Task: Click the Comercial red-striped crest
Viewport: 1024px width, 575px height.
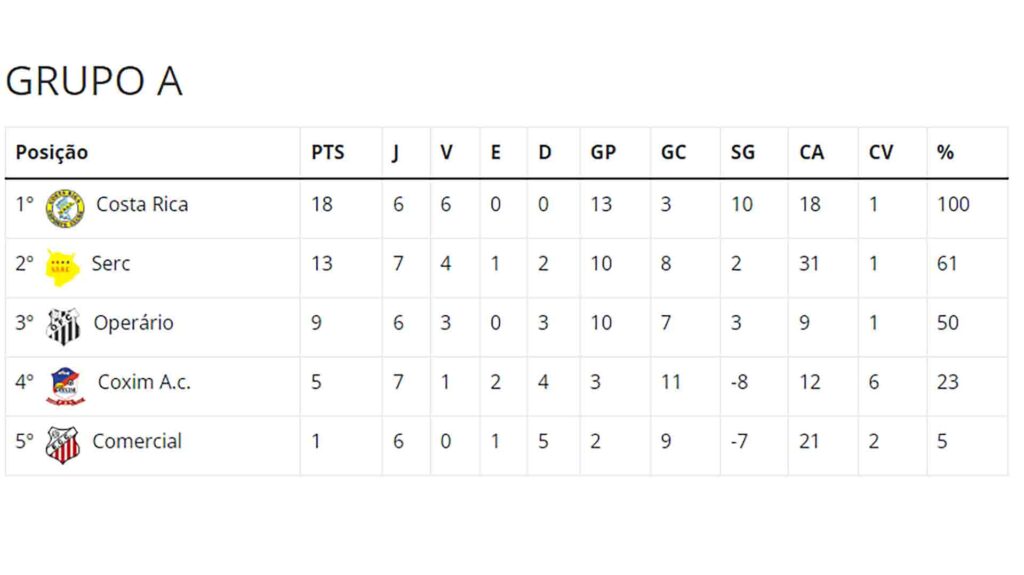Action: pos(62,443)
